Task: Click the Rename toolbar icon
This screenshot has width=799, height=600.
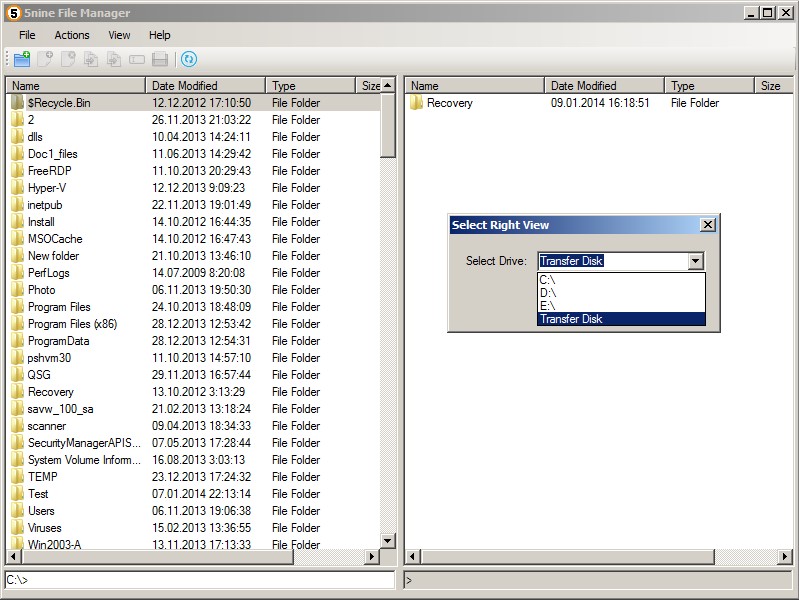Action: [x=137, y=59]
